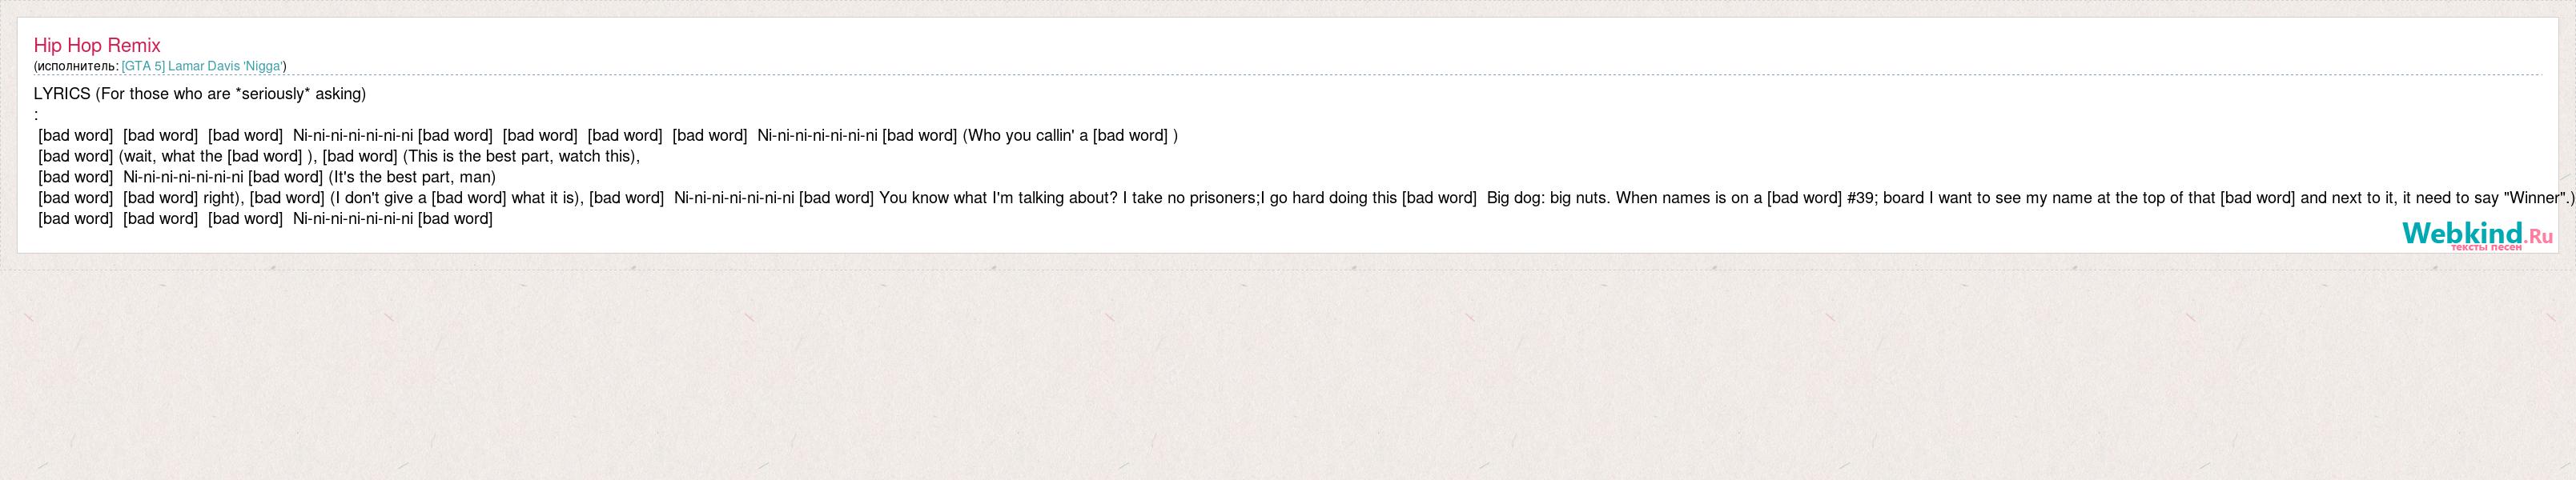Click the 'Big dog: big nuts.' phrase
Image resolution: width=2576 pixels, height=480 pixels.
click(1549, 198)
